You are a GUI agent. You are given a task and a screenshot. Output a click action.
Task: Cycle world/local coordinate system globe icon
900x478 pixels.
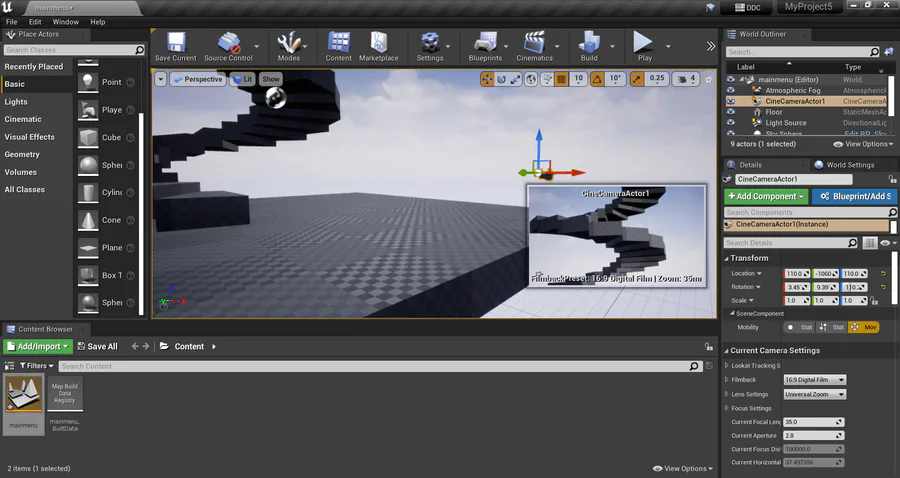pos(531,79)
